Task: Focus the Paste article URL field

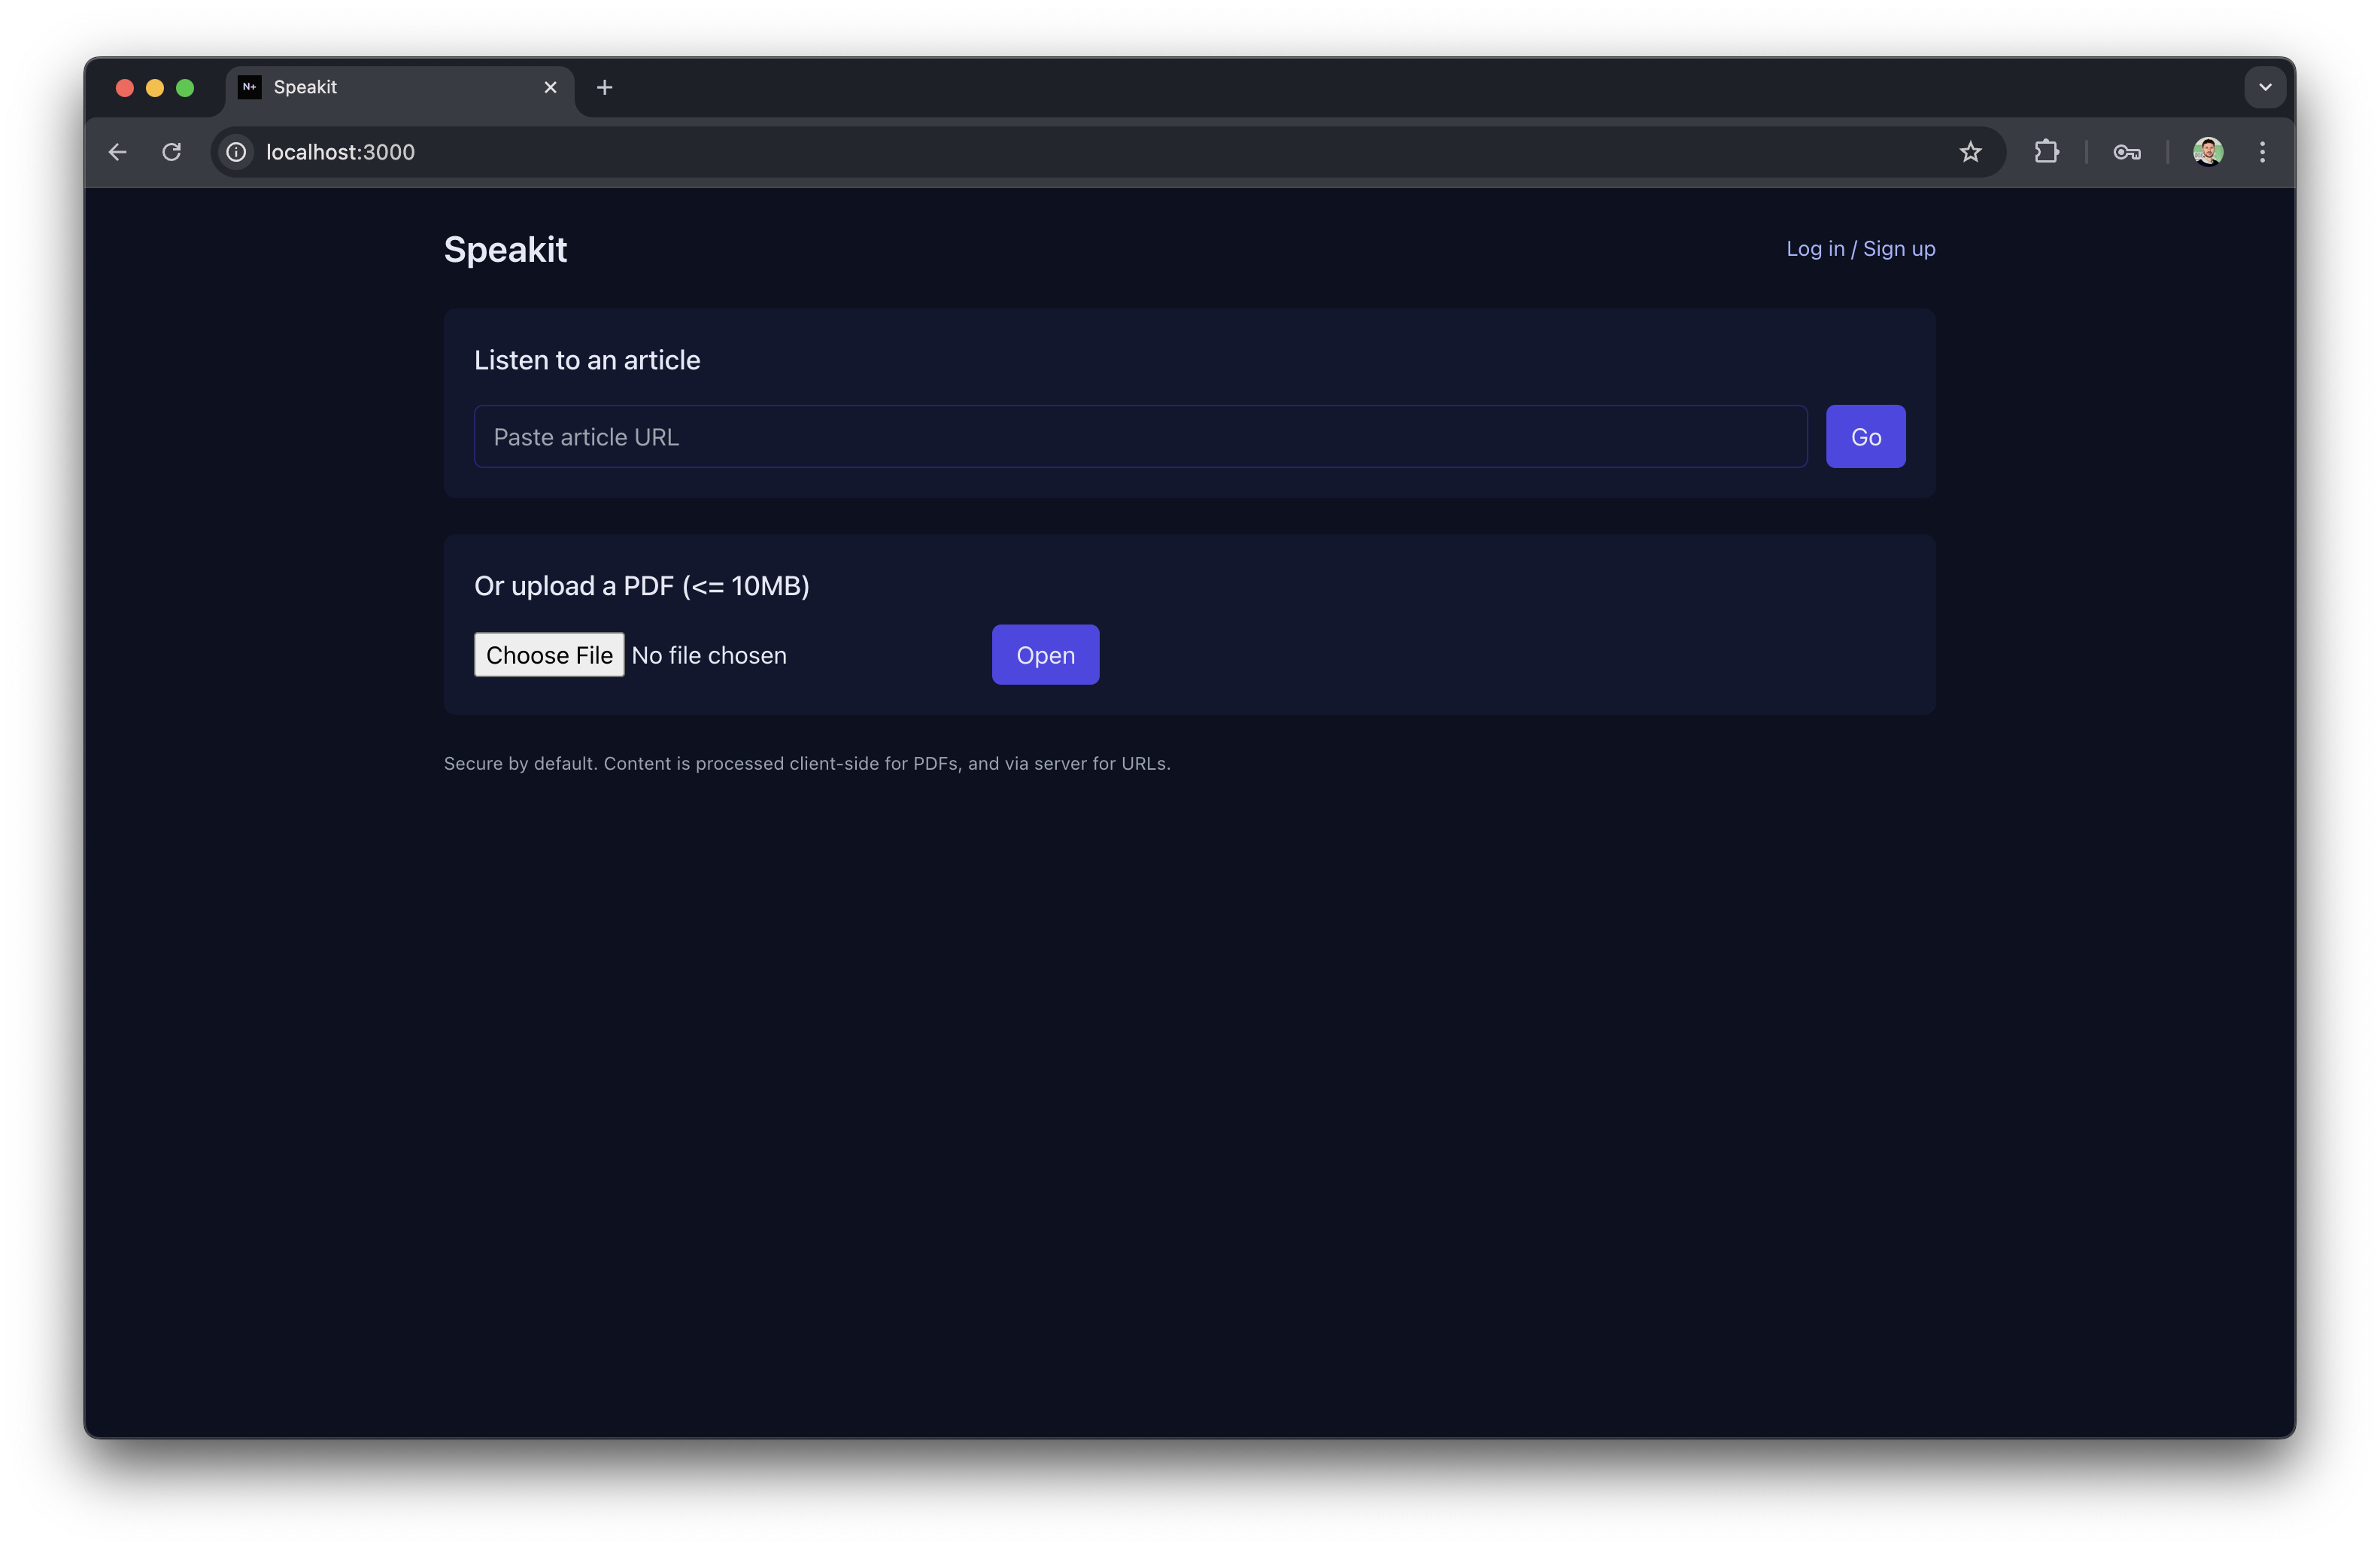Action: point(1140,437)
